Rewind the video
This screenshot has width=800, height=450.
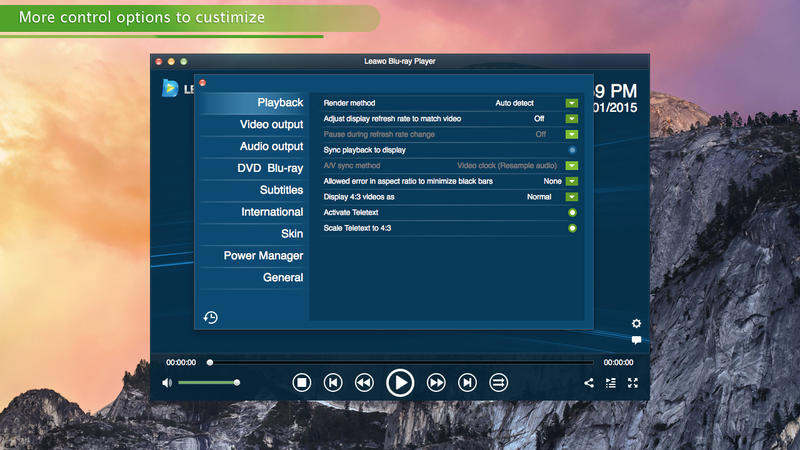(364, 382)
